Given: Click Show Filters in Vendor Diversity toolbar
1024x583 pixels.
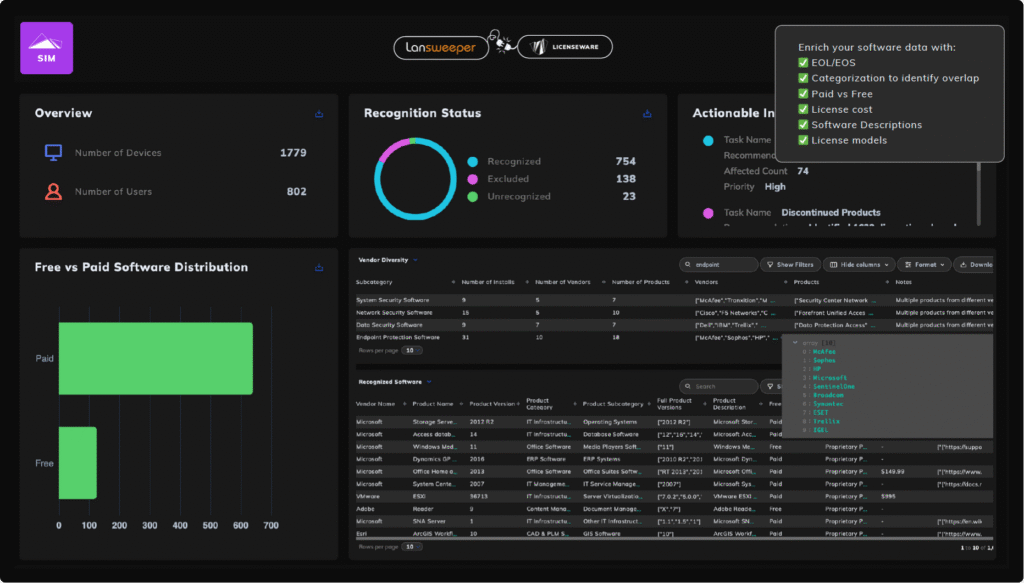Looking at the screenshot, I should click(790, 265).
